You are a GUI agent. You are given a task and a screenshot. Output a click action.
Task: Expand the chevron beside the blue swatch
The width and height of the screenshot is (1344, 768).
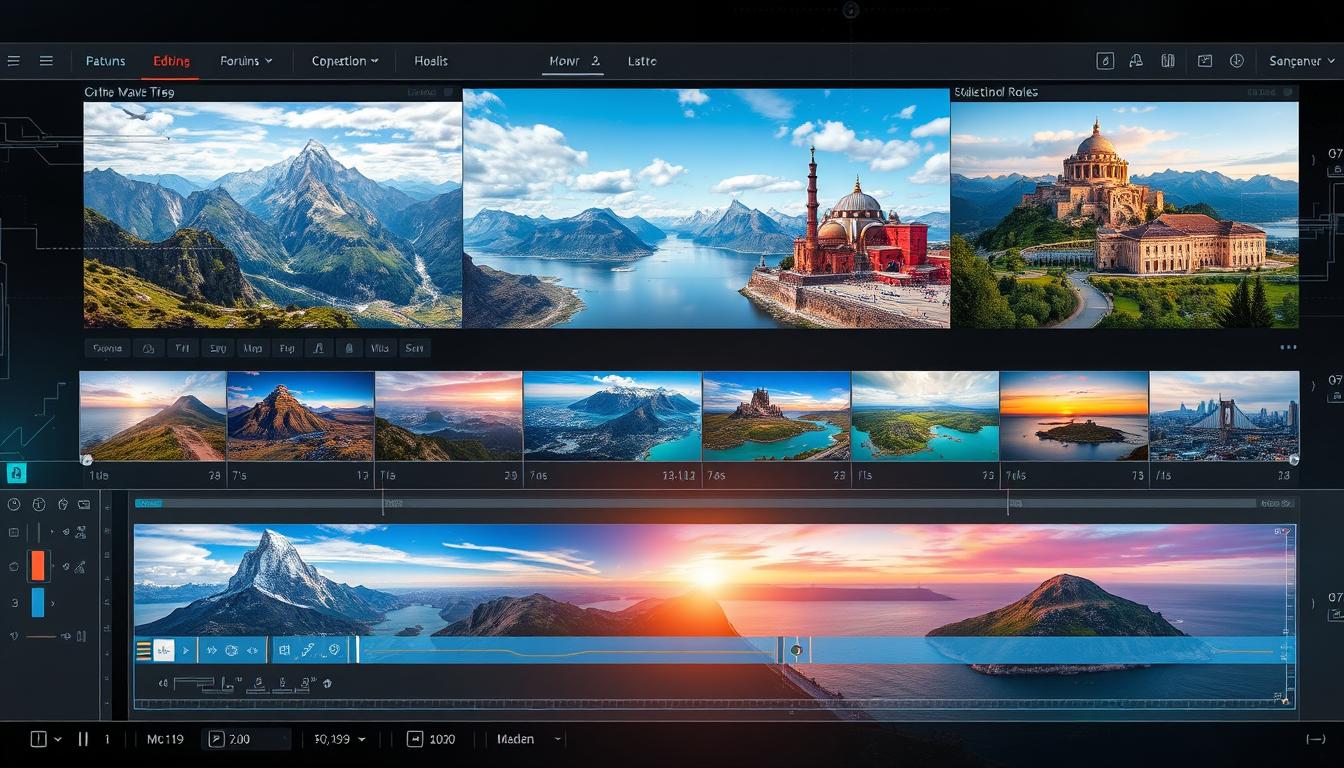click(x=53, y=603)
